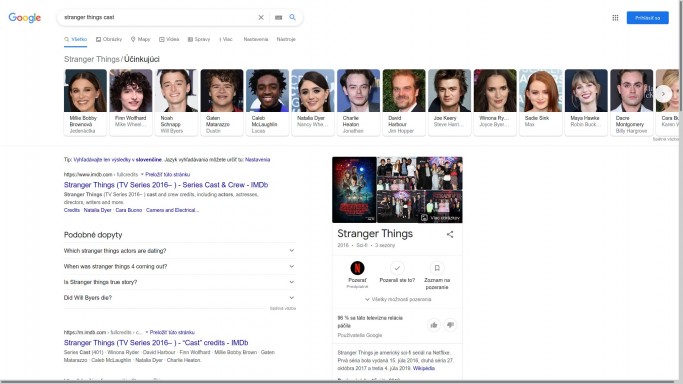The width and height of the screenshot is (683, 384).
Task: Click 'Preložiť túto stránku' for m.imdb result
Action: [x=172, y=333]
